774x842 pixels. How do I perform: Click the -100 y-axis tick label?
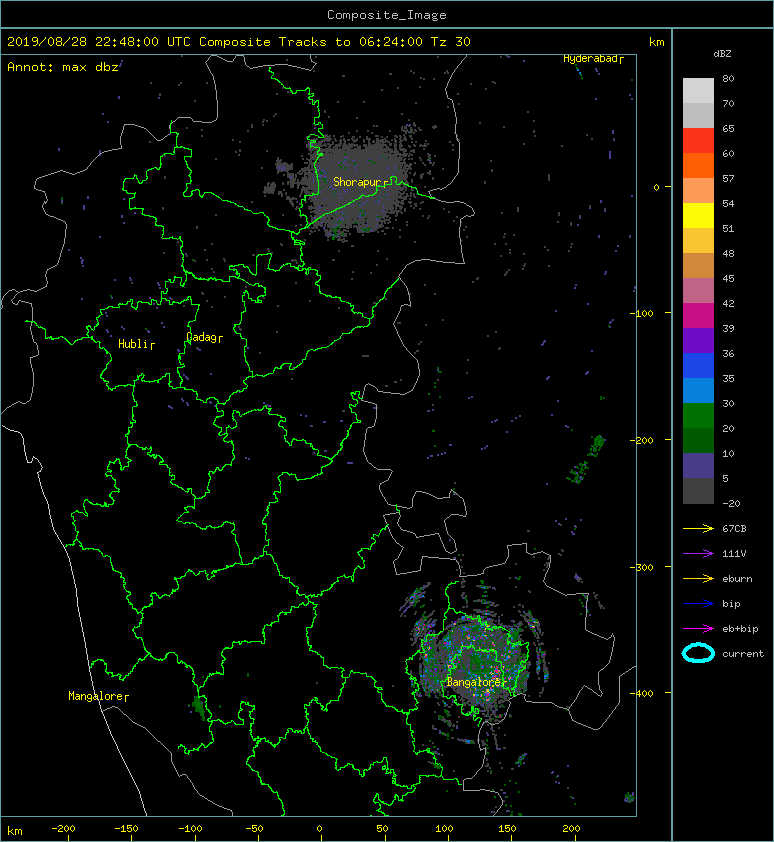point(641,313)
